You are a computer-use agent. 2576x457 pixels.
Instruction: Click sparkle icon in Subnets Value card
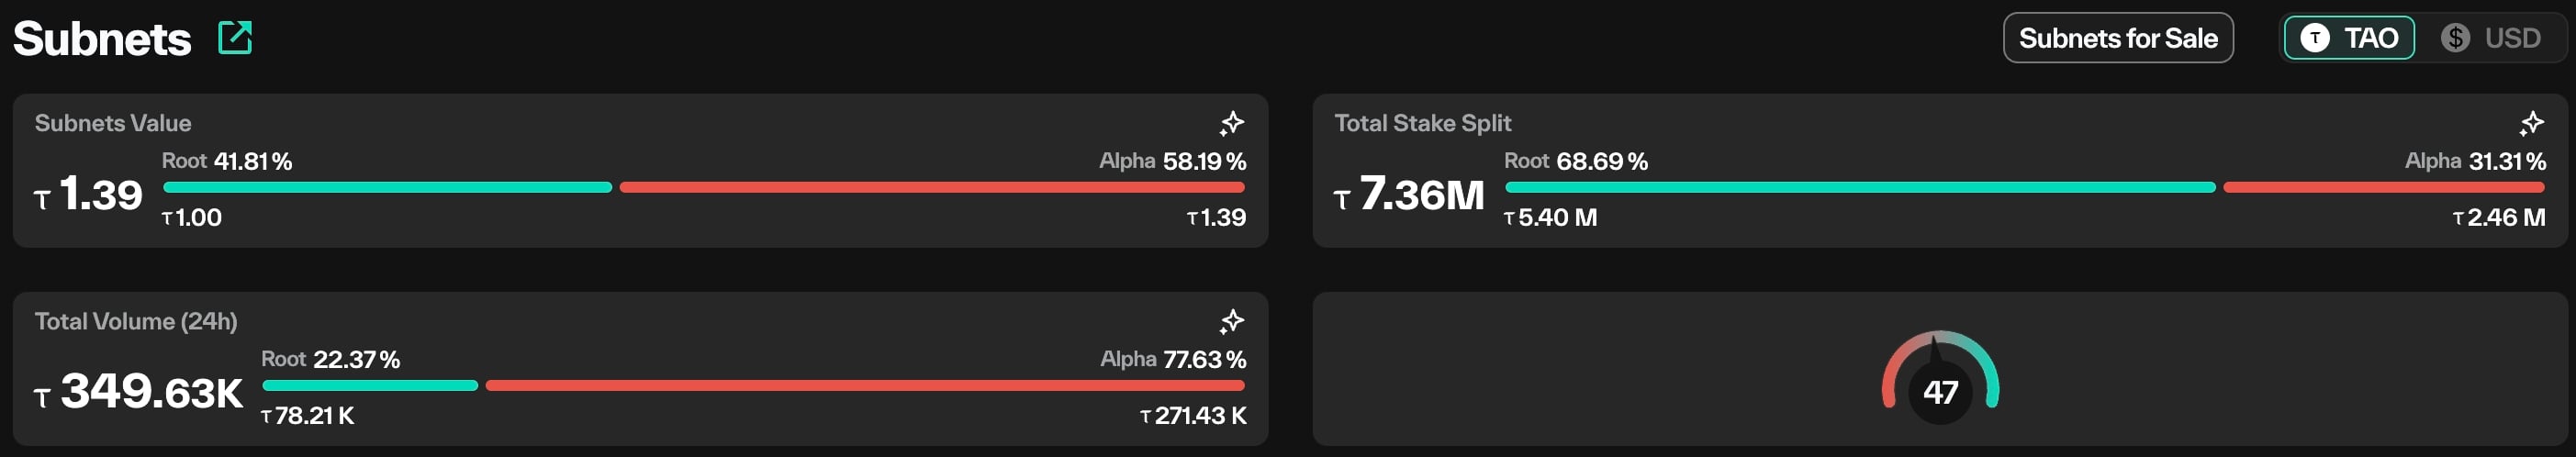[x=1232, y=123]
